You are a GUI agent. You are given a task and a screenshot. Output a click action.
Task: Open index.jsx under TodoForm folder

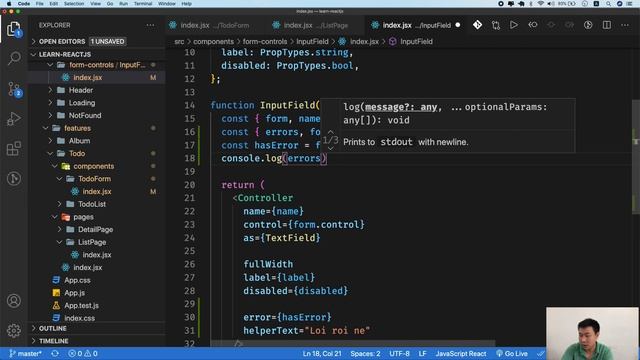tap(96, 191)
